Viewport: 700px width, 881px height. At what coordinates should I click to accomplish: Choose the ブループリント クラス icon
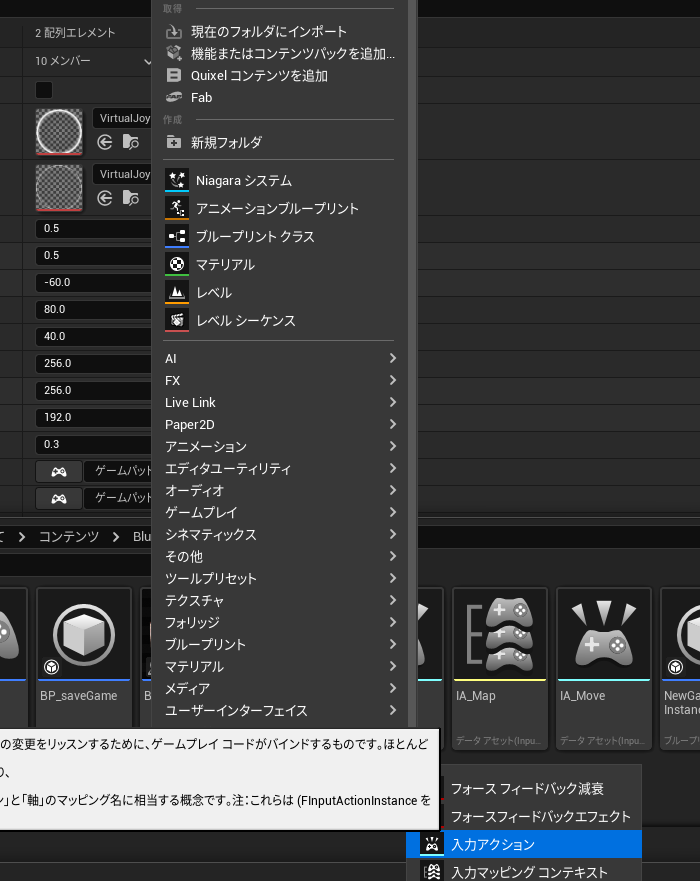point(177,236)
